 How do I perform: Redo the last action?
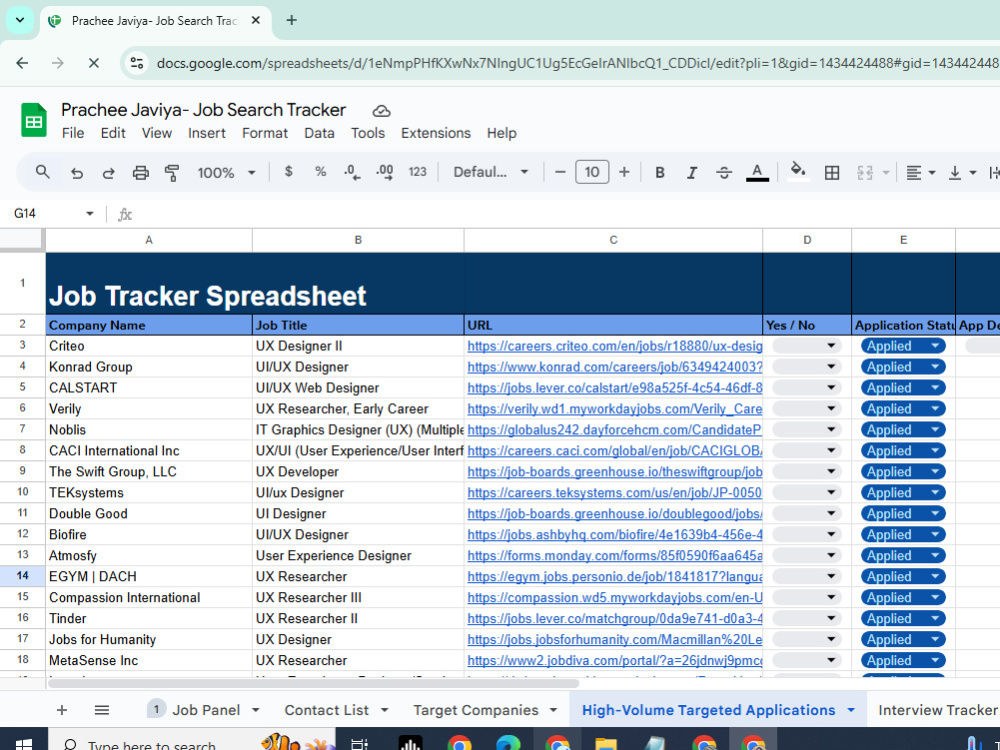point(108,173)
